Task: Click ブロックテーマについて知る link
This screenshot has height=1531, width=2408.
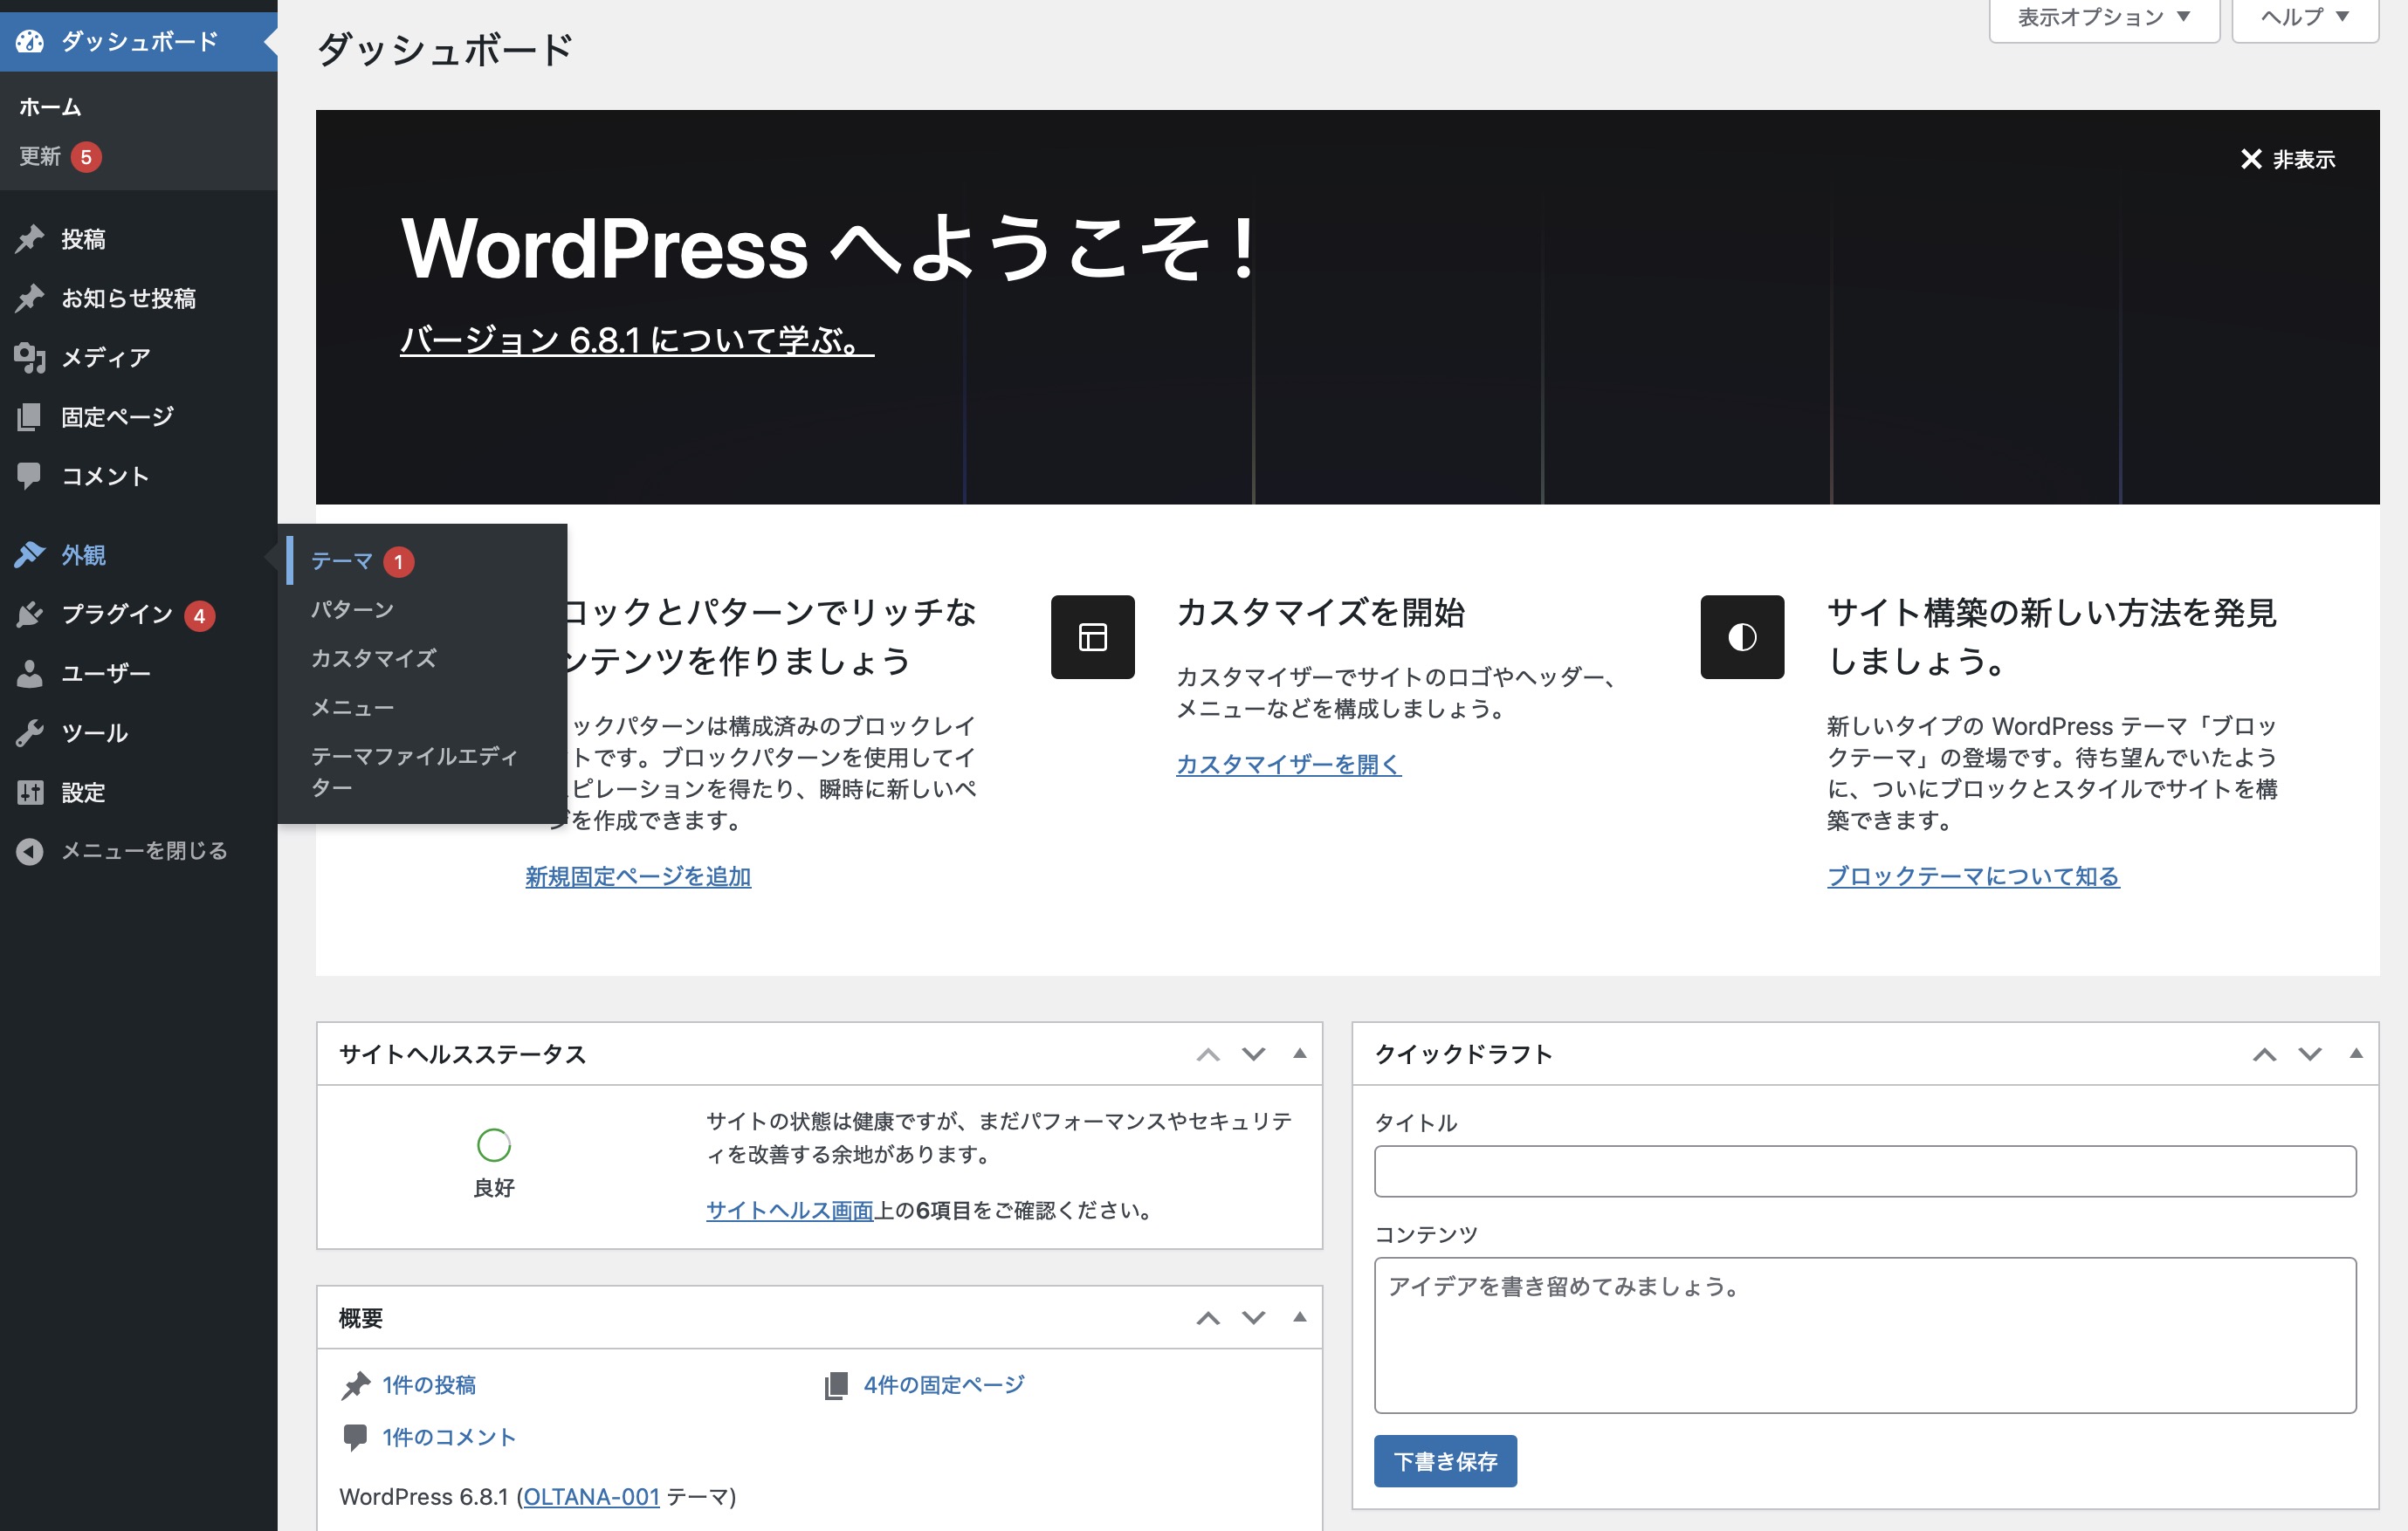Action: coord(1973,876)
